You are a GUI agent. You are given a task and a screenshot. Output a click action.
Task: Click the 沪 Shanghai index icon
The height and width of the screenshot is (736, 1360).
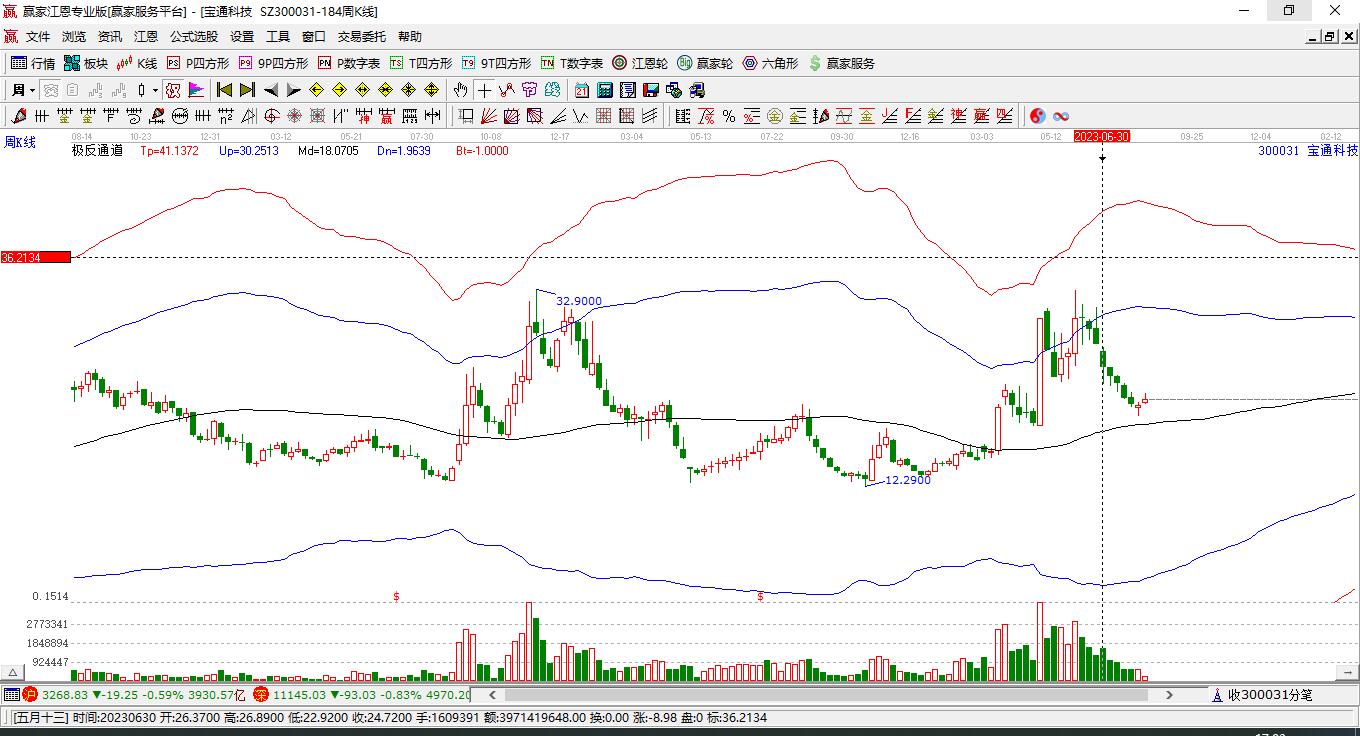point(30,694)
